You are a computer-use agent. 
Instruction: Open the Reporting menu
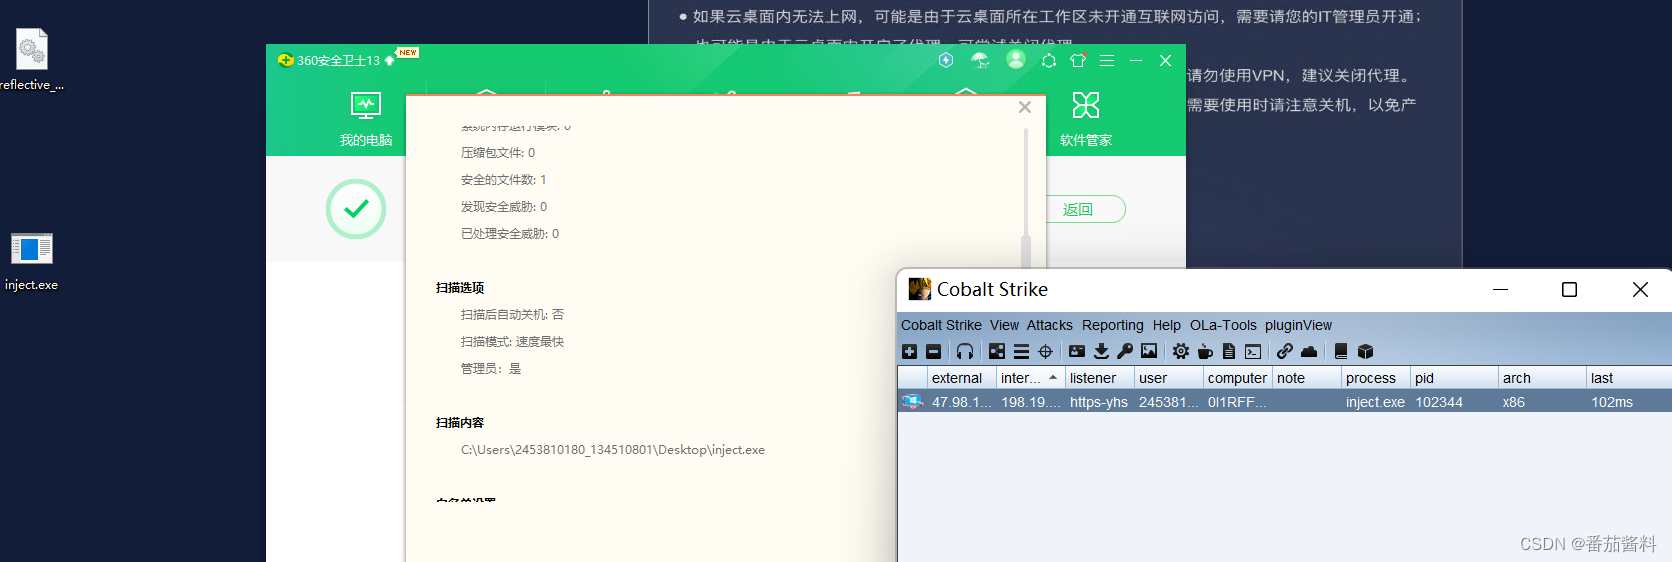click(1112, 325)
